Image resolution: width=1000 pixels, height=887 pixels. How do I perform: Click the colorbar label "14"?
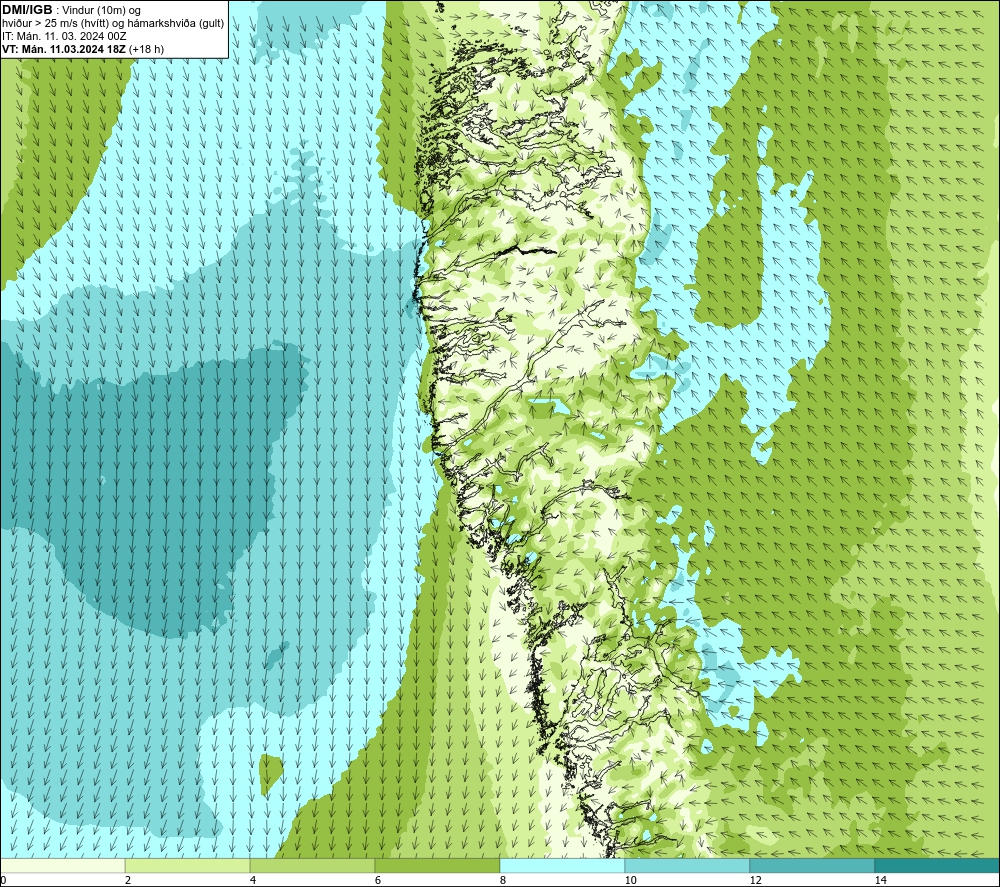tap(880, 880)
